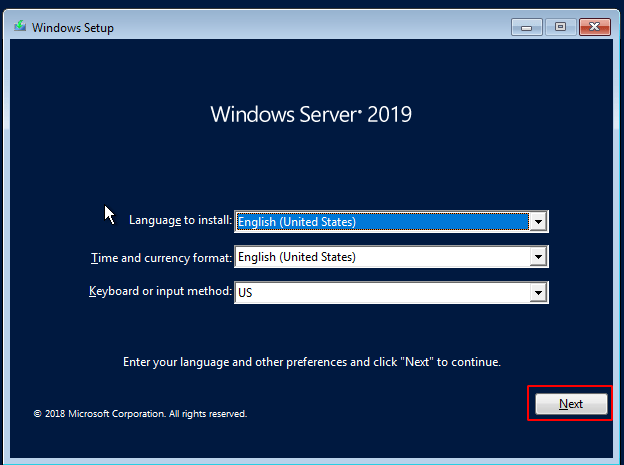Click the "Keyboard or input method" label

pyautogui.click(x=160, y=291)
